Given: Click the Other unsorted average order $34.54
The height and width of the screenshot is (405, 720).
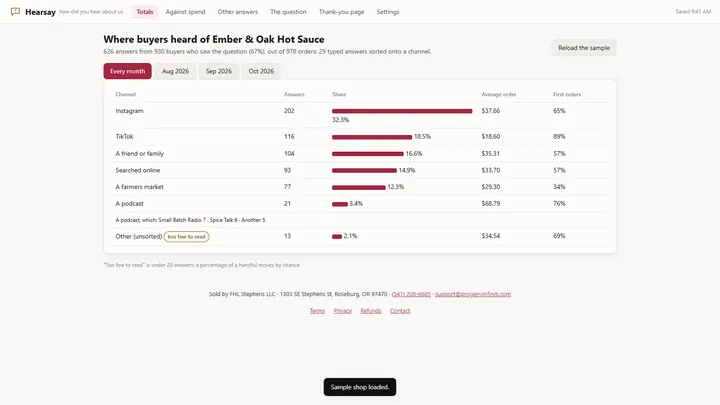Looking at the screenshot, I should point(490,236).
